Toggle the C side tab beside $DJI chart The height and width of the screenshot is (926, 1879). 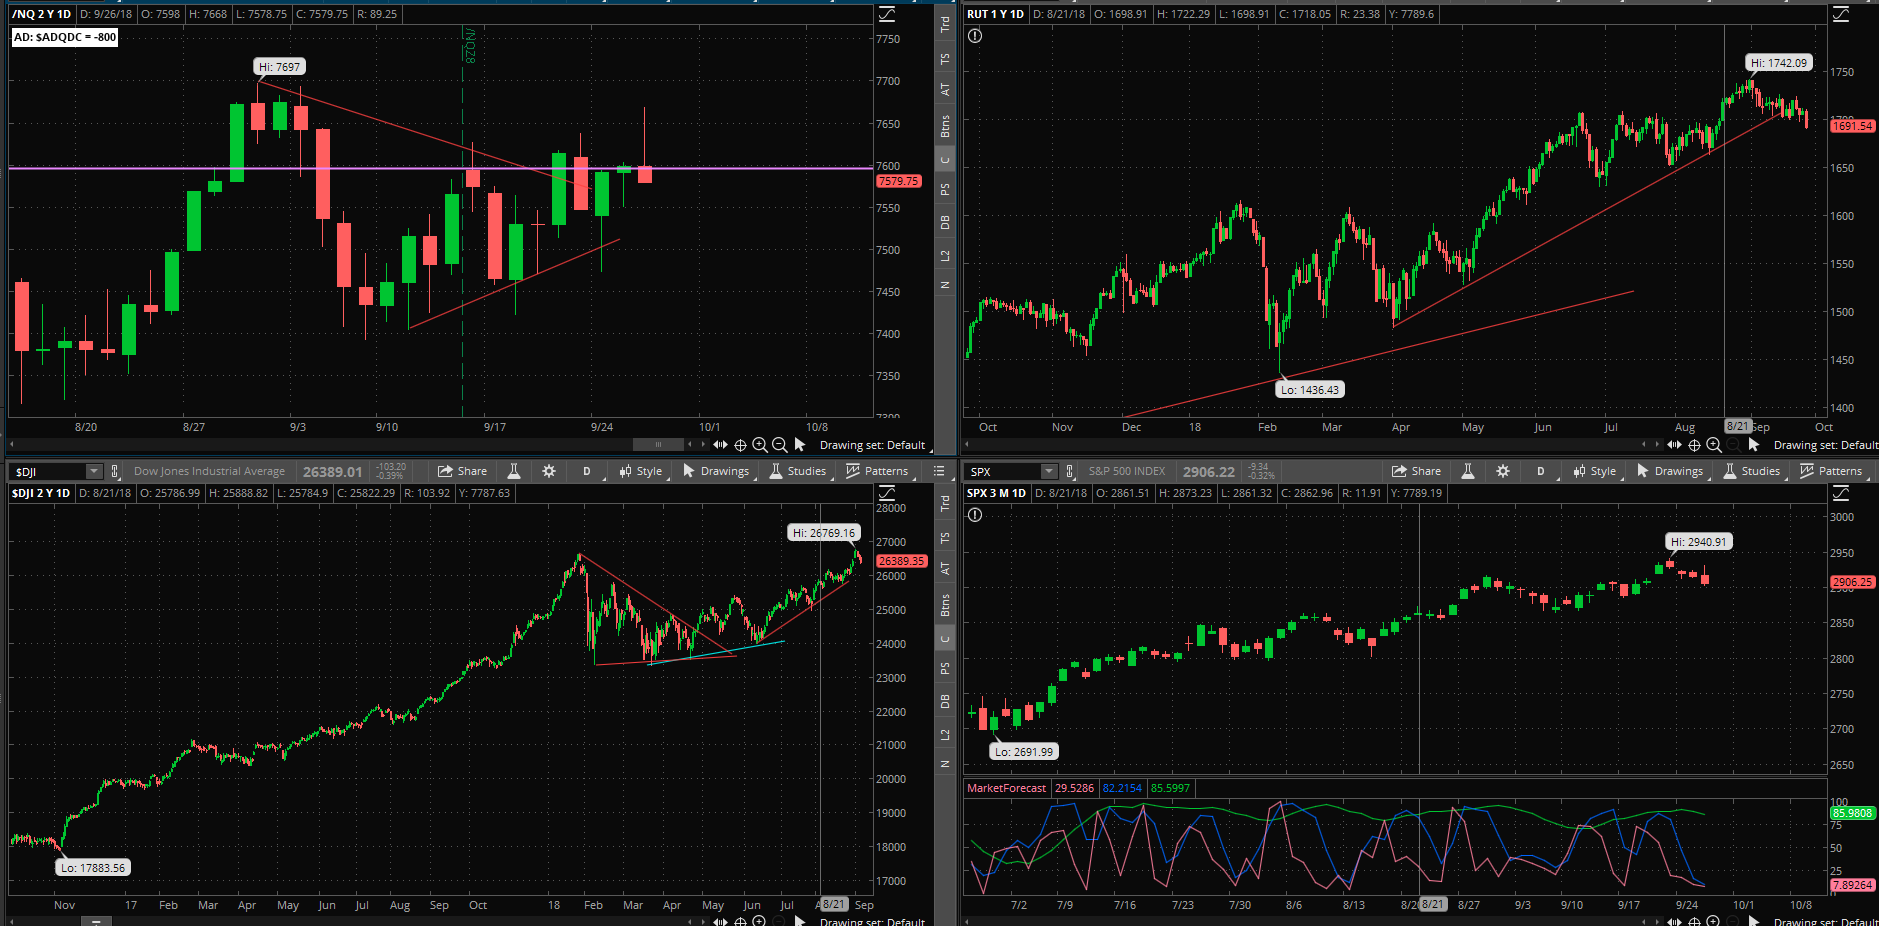click(945, 639)
